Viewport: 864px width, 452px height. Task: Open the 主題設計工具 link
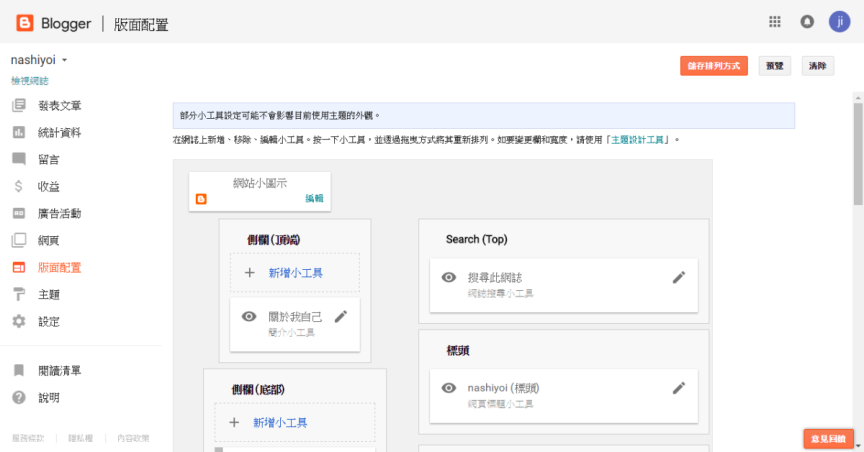pyautogui.click(x=638, y=140)
